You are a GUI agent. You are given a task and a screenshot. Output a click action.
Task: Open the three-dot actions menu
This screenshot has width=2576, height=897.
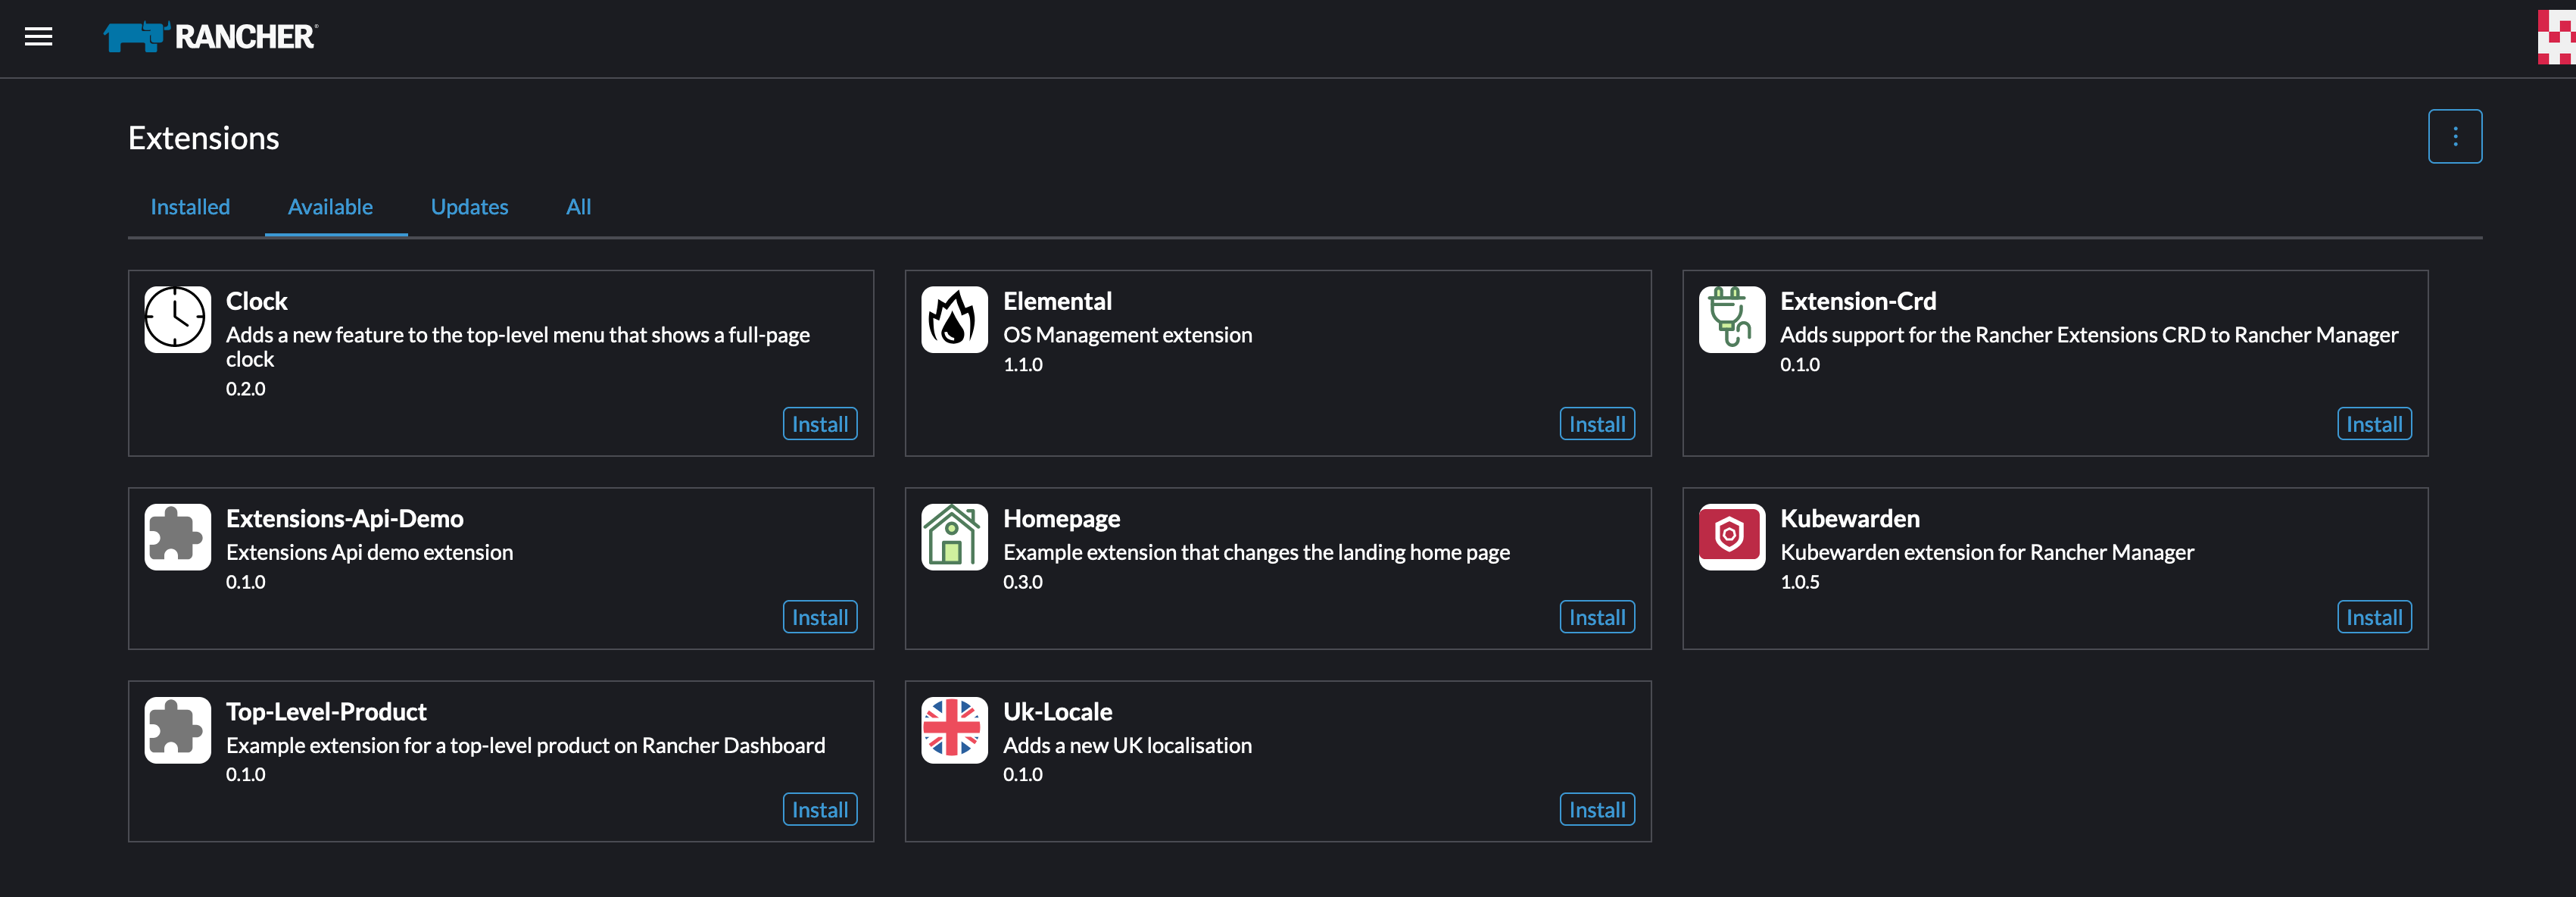tap(2455, 135)
